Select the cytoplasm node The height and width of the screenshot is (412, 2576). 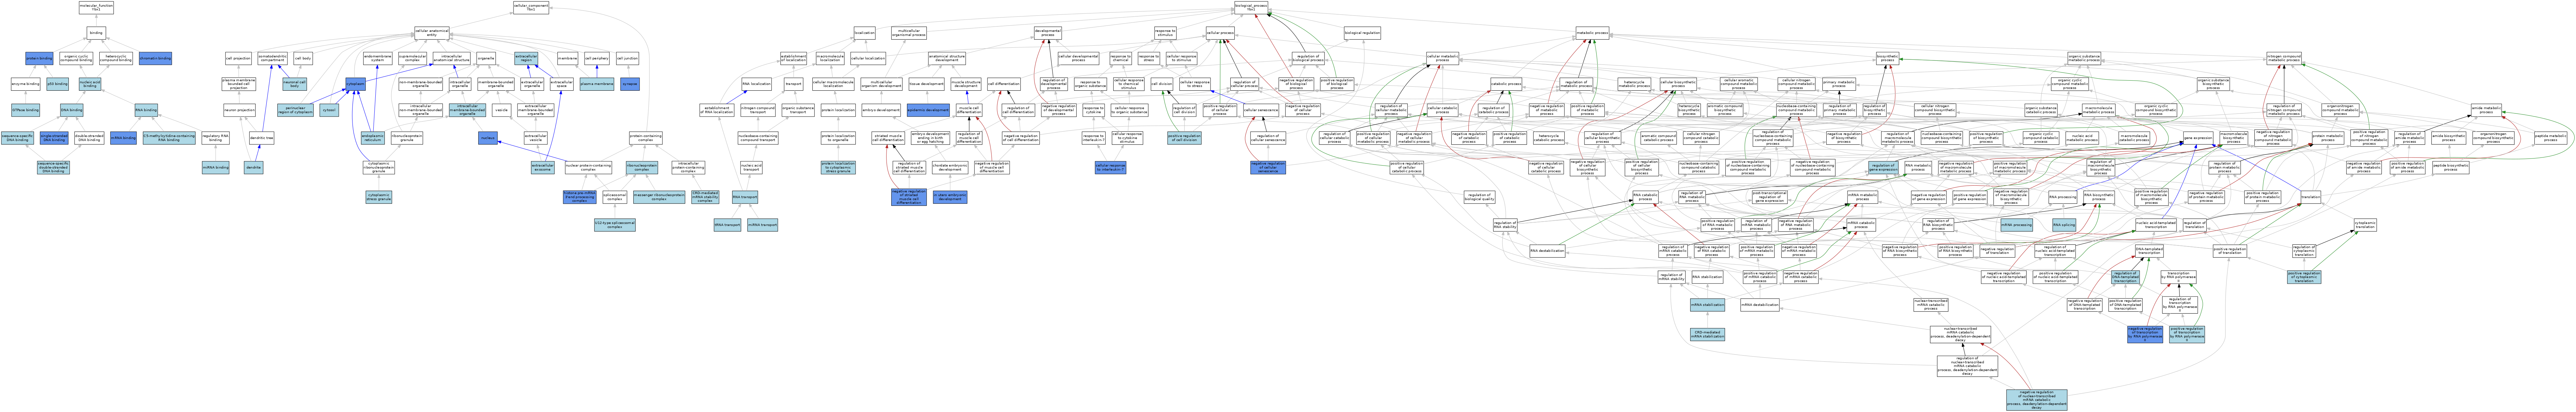pyautogui.click(x=355, y=84)
